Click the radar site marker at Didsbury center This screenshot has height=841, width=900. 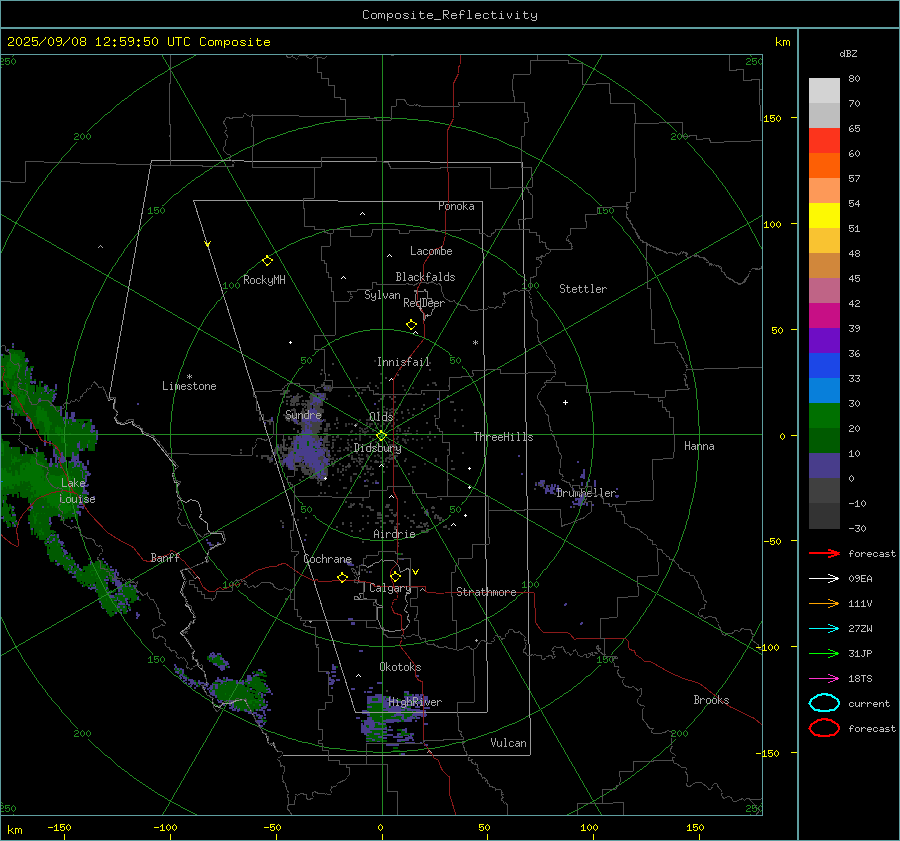click(x=381, y=436)
